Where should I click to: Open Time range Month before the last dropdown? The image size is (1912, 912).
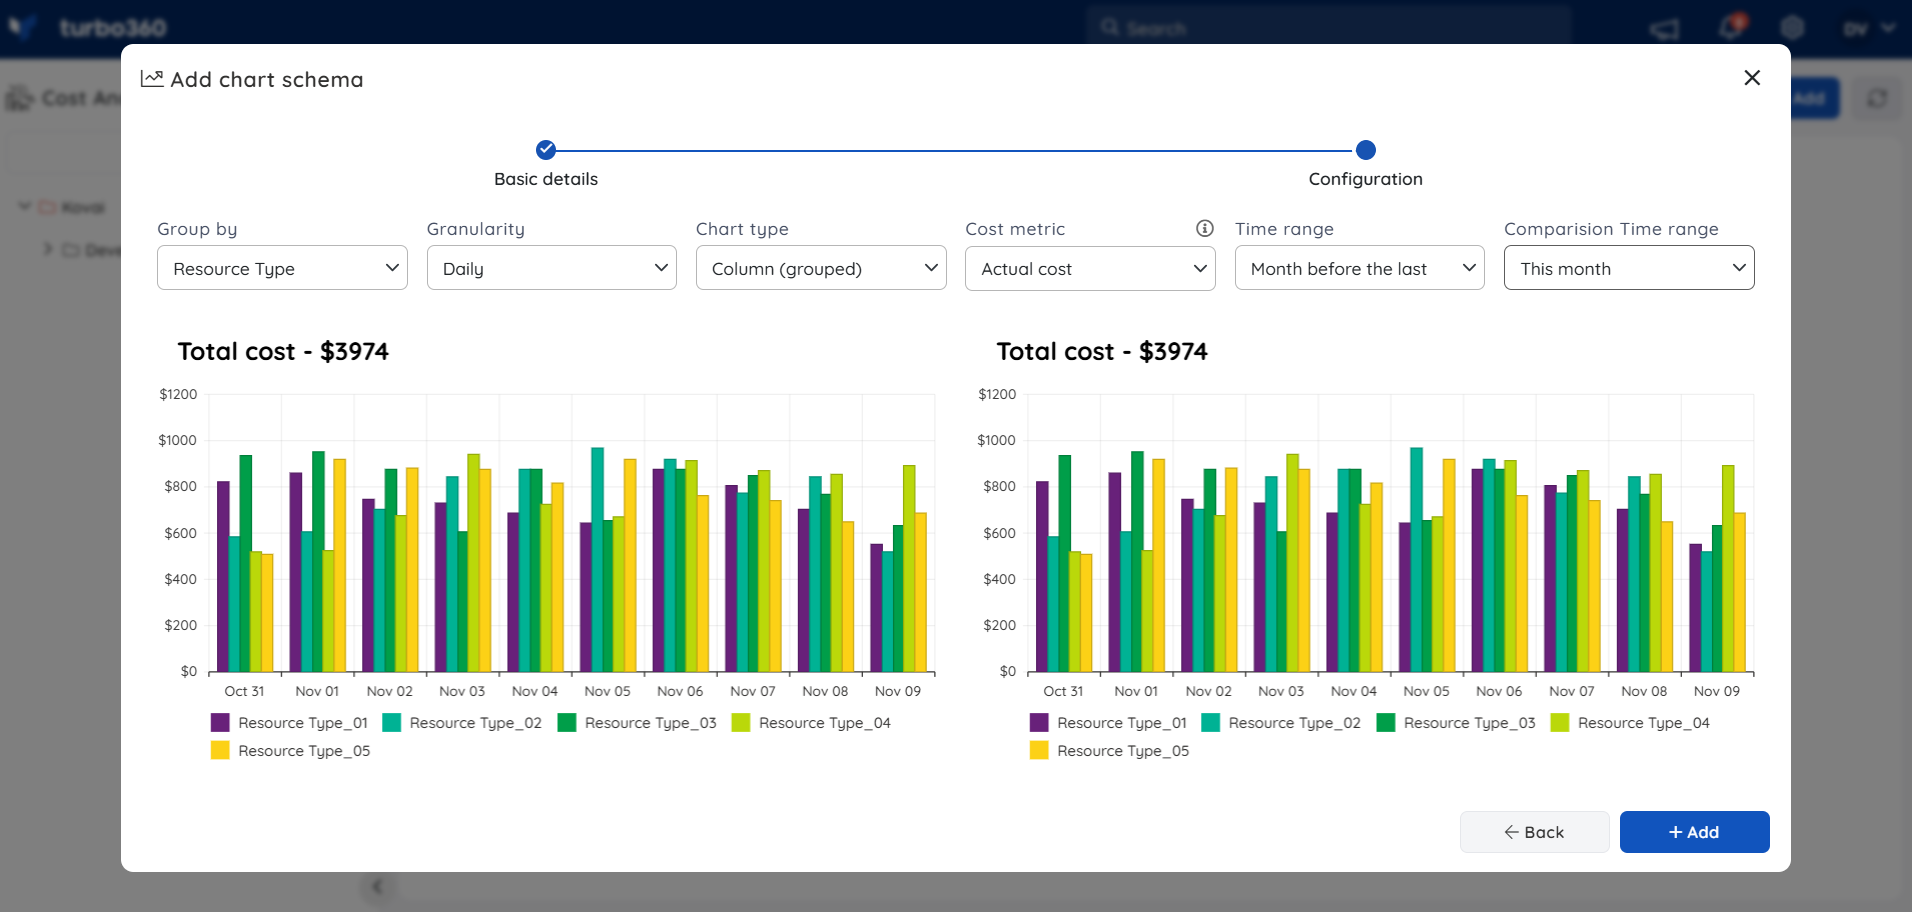[x=1360, y=268]
